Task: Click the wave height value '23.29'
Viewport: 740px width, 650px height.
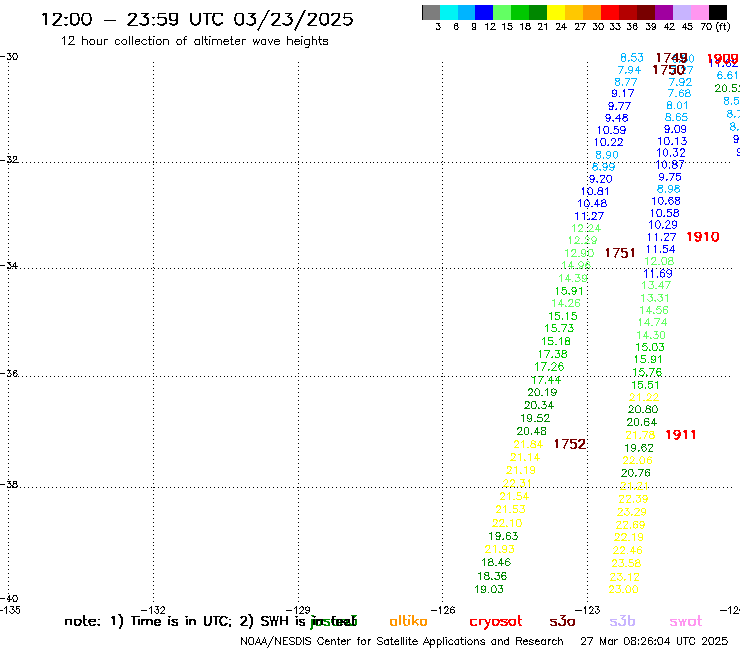Action: (631, 512)
